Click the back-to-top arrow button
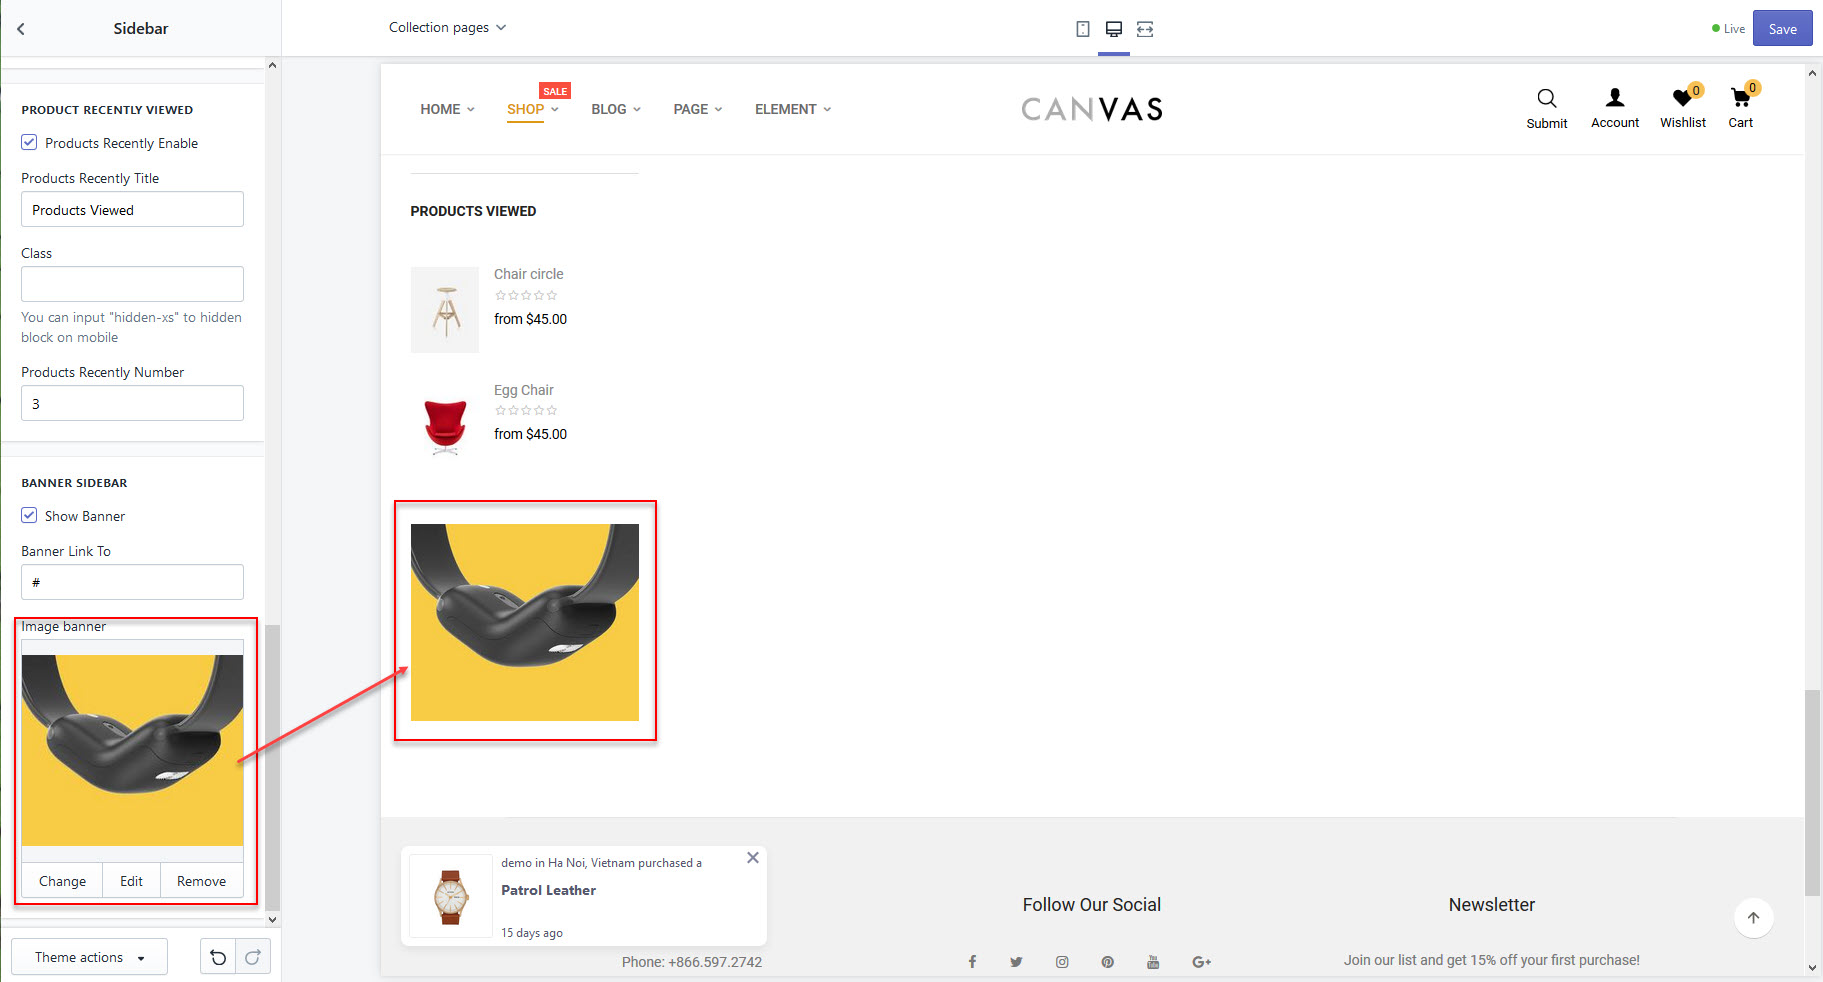This screenshot has width=1823, height=982. 1753,918
